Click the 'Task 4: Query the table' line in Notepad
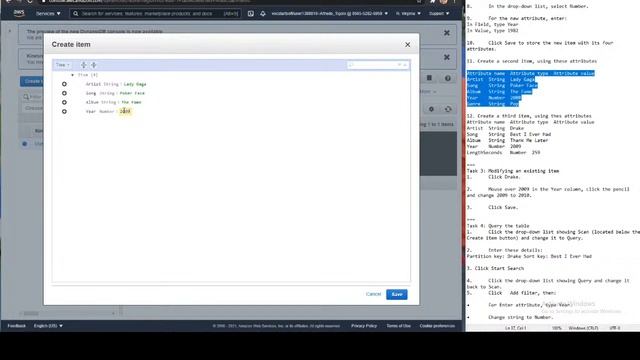The height and width of the screenshot is (360, 640). 498,226
